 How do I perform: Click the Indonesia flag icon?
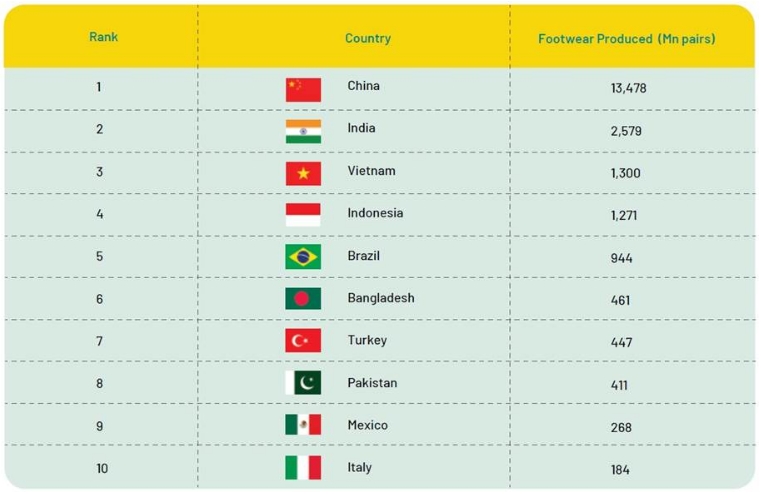click(303, 215)
